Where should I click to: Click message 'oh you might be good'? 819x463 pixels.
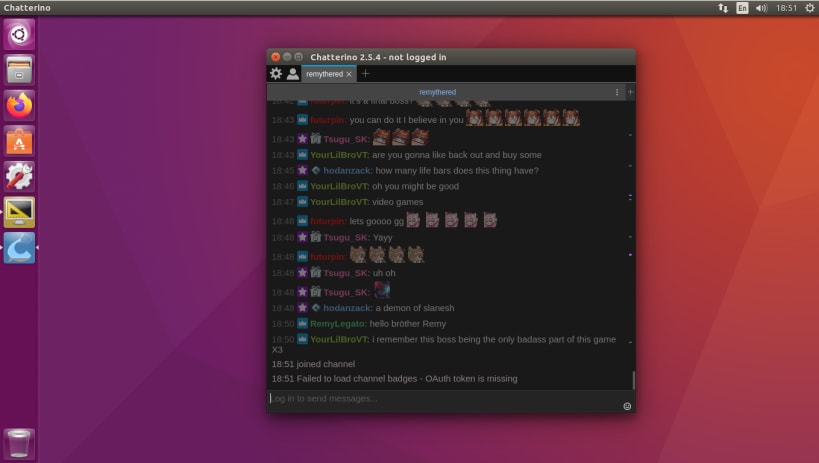(x=415, y=186)
